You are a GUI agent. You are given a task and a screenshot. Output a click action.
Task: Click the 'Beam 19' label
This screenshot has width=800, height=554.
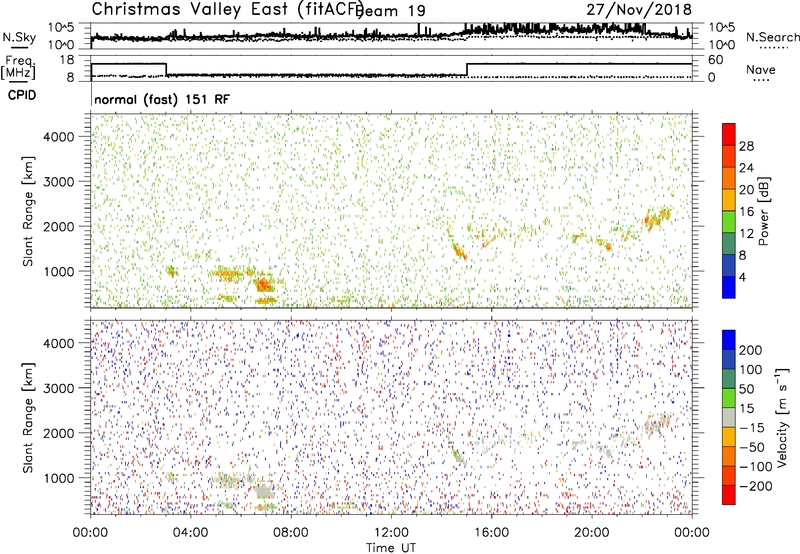pyautogui.click(x=391, y=11)
